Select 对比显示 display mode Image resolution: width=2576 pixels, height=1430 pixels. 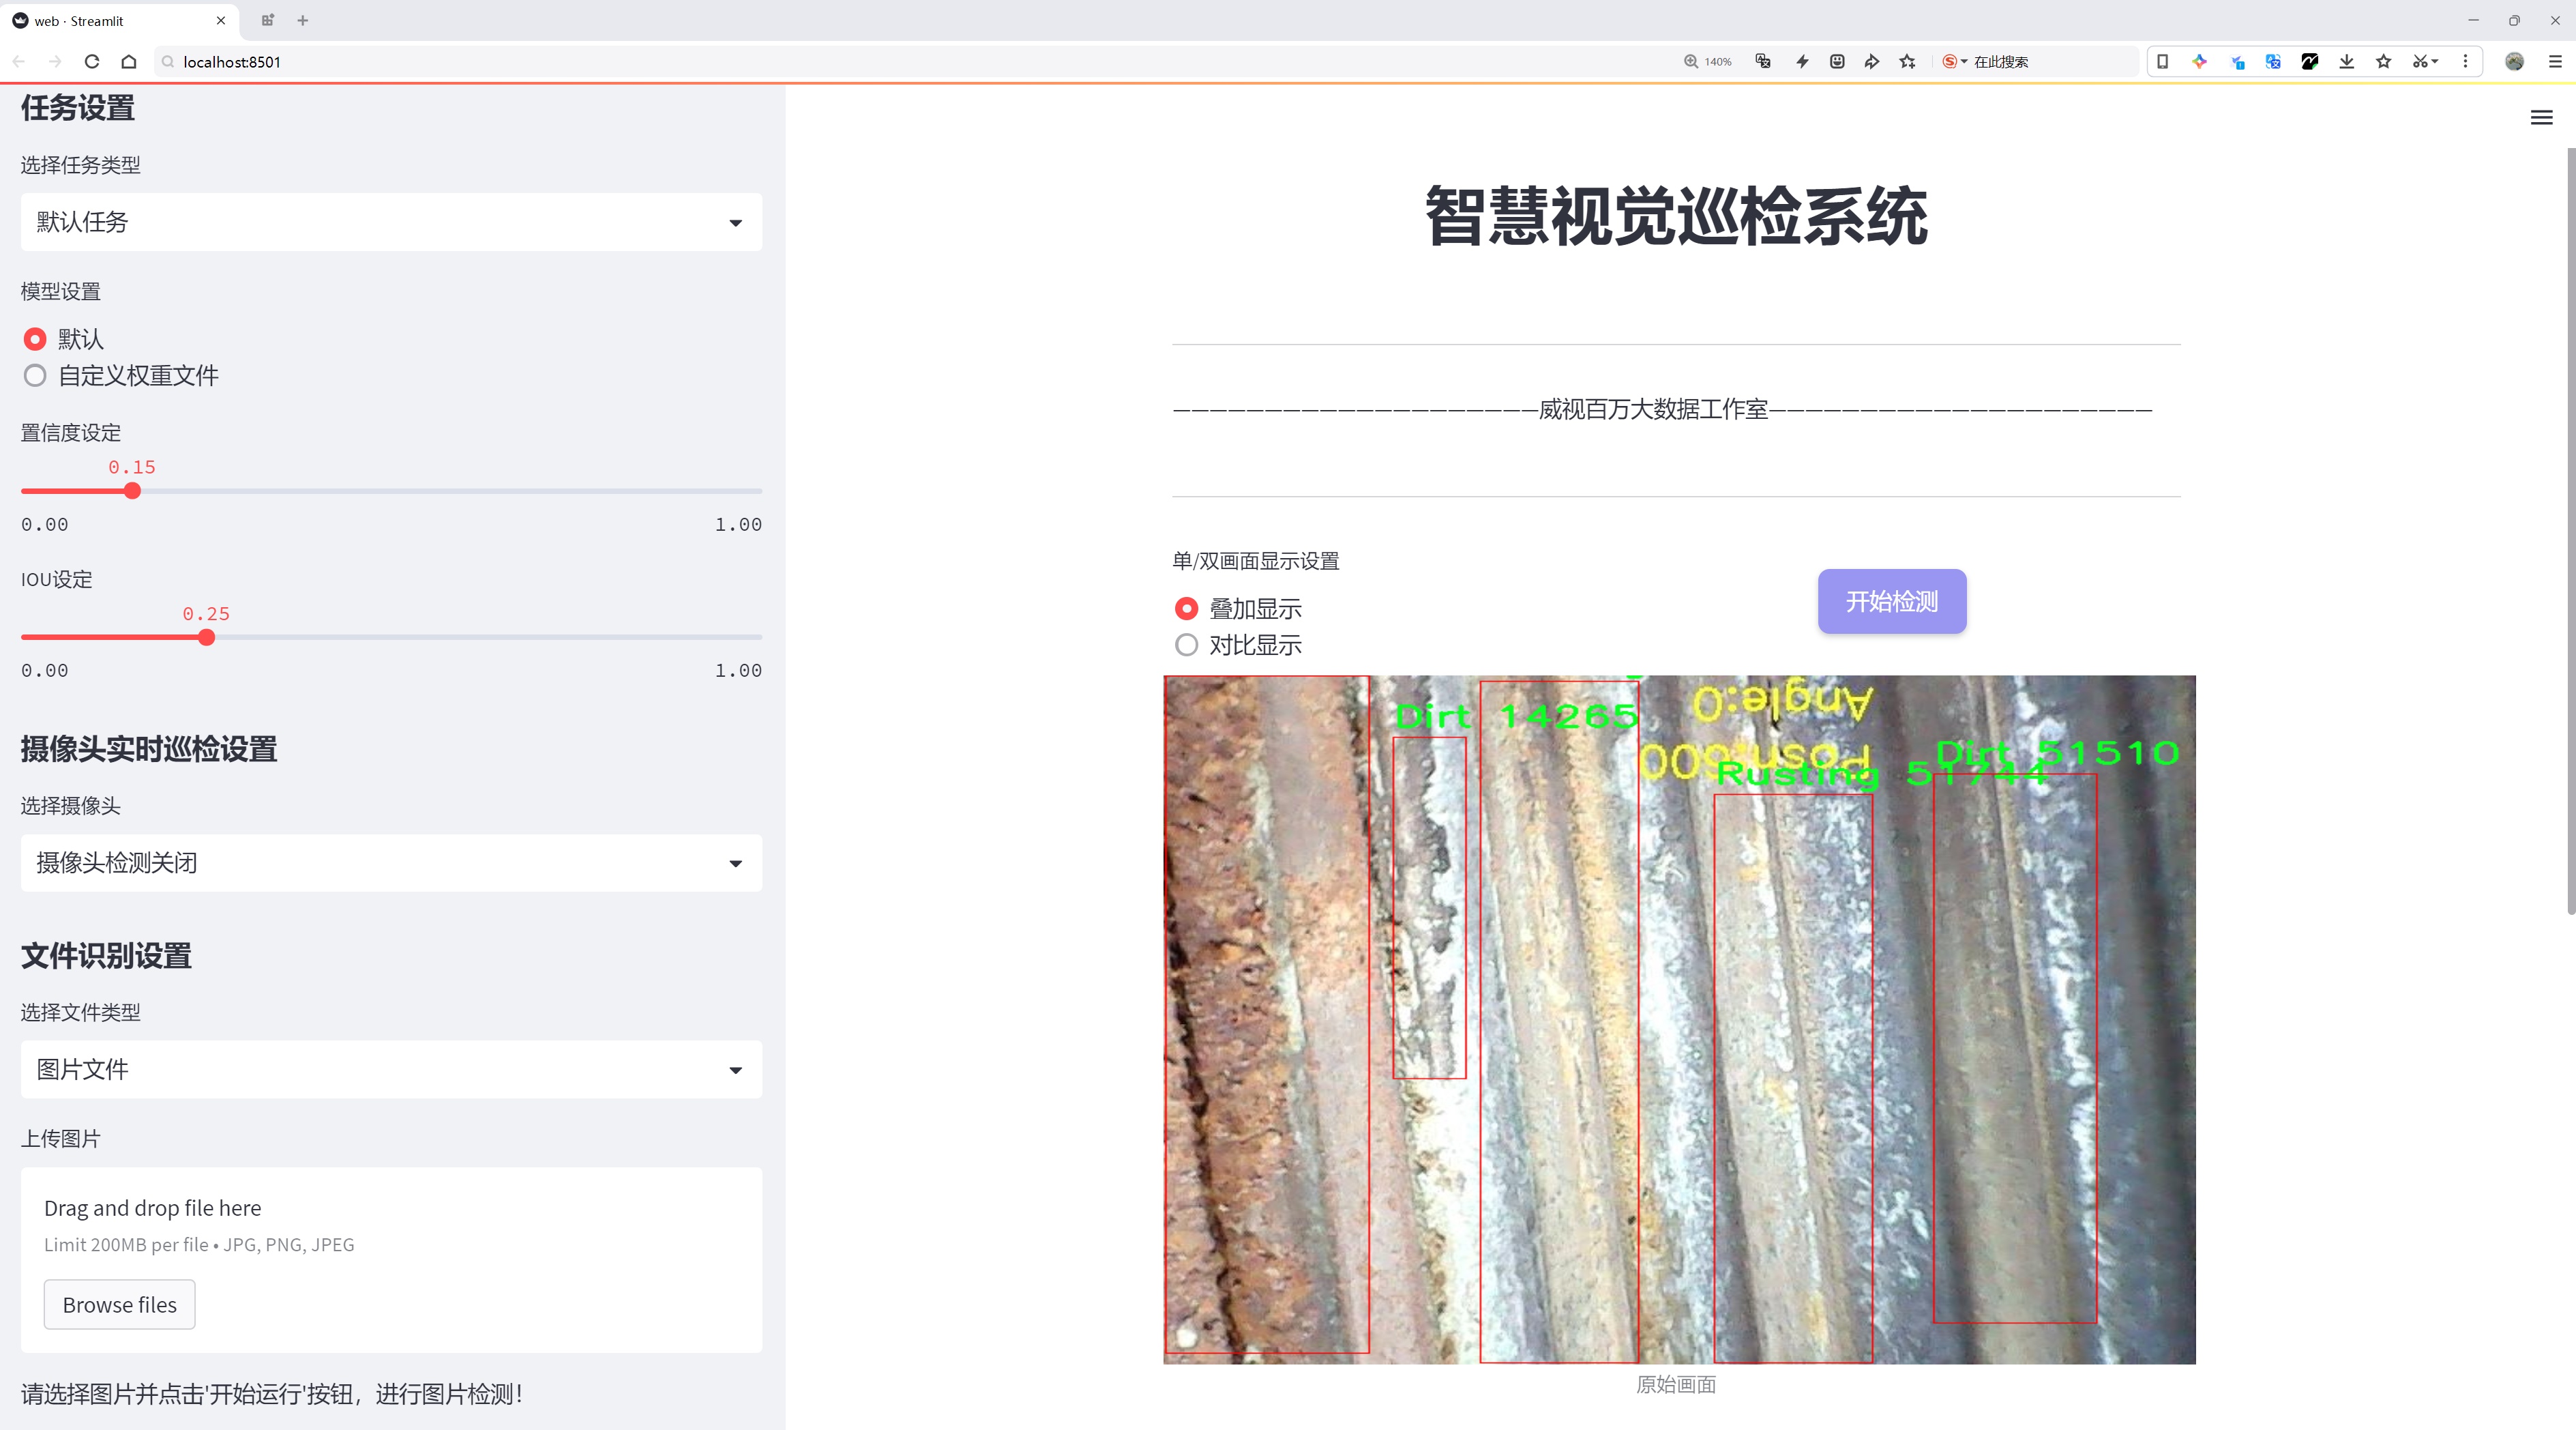pyautogui.click(x=1186, y=645)
